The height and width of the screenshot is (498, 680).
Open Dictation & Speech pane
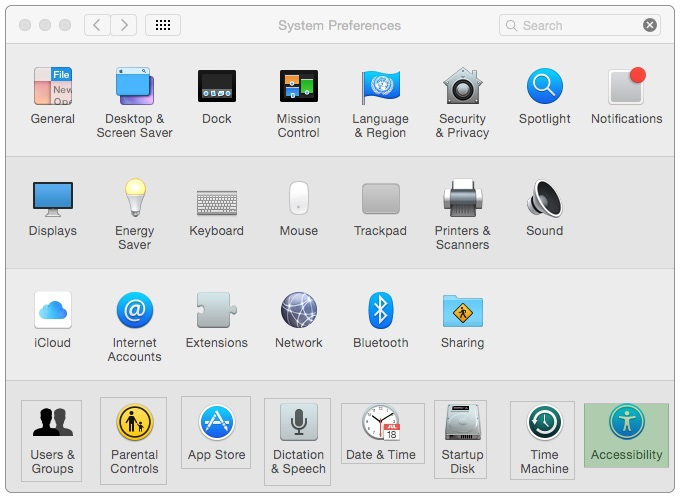[298, 442]
